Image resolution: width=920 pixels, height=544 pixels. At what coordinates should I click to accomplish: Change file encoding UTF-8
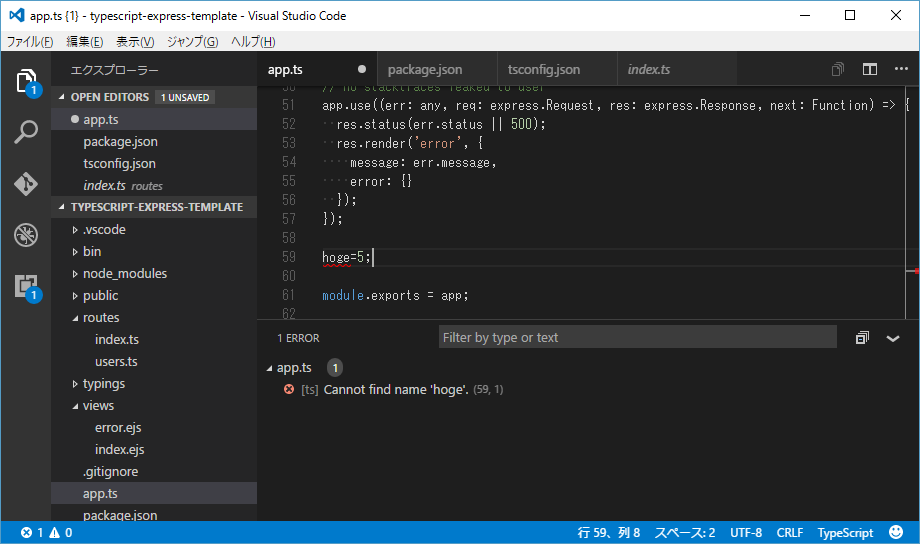[746, 532]
